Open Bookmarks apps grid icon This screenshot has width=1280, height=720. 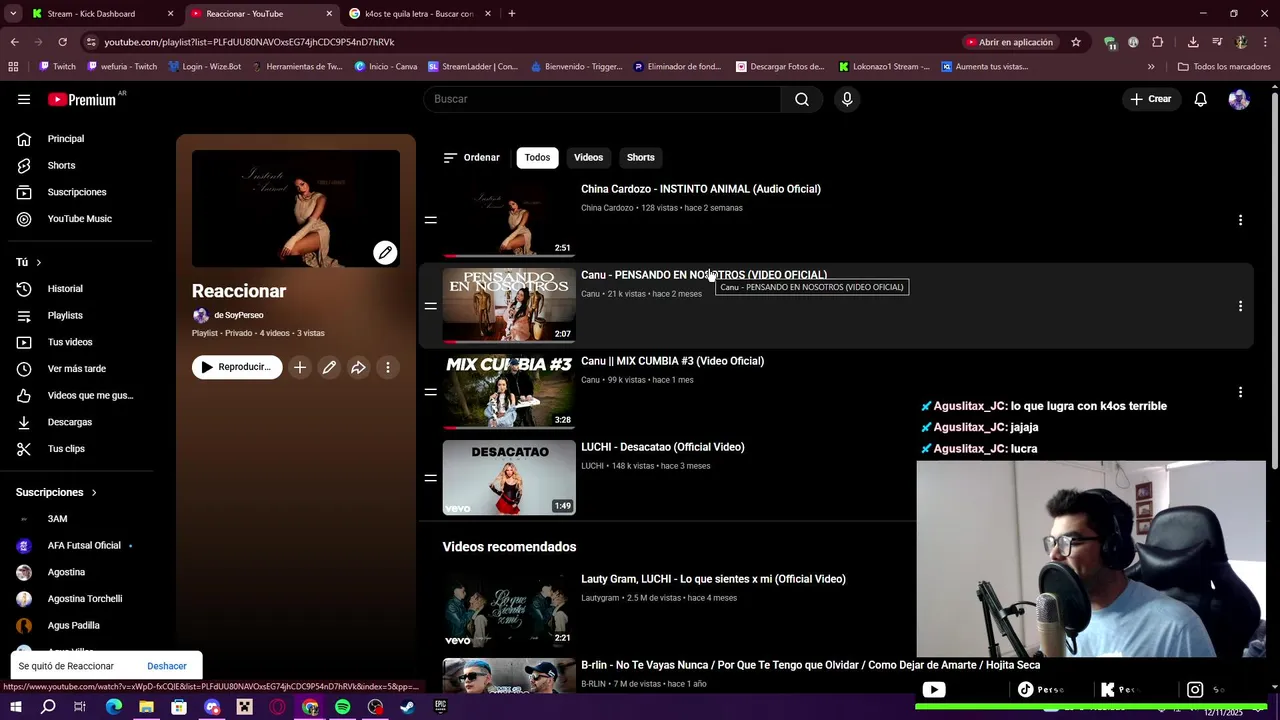point(13,67)
